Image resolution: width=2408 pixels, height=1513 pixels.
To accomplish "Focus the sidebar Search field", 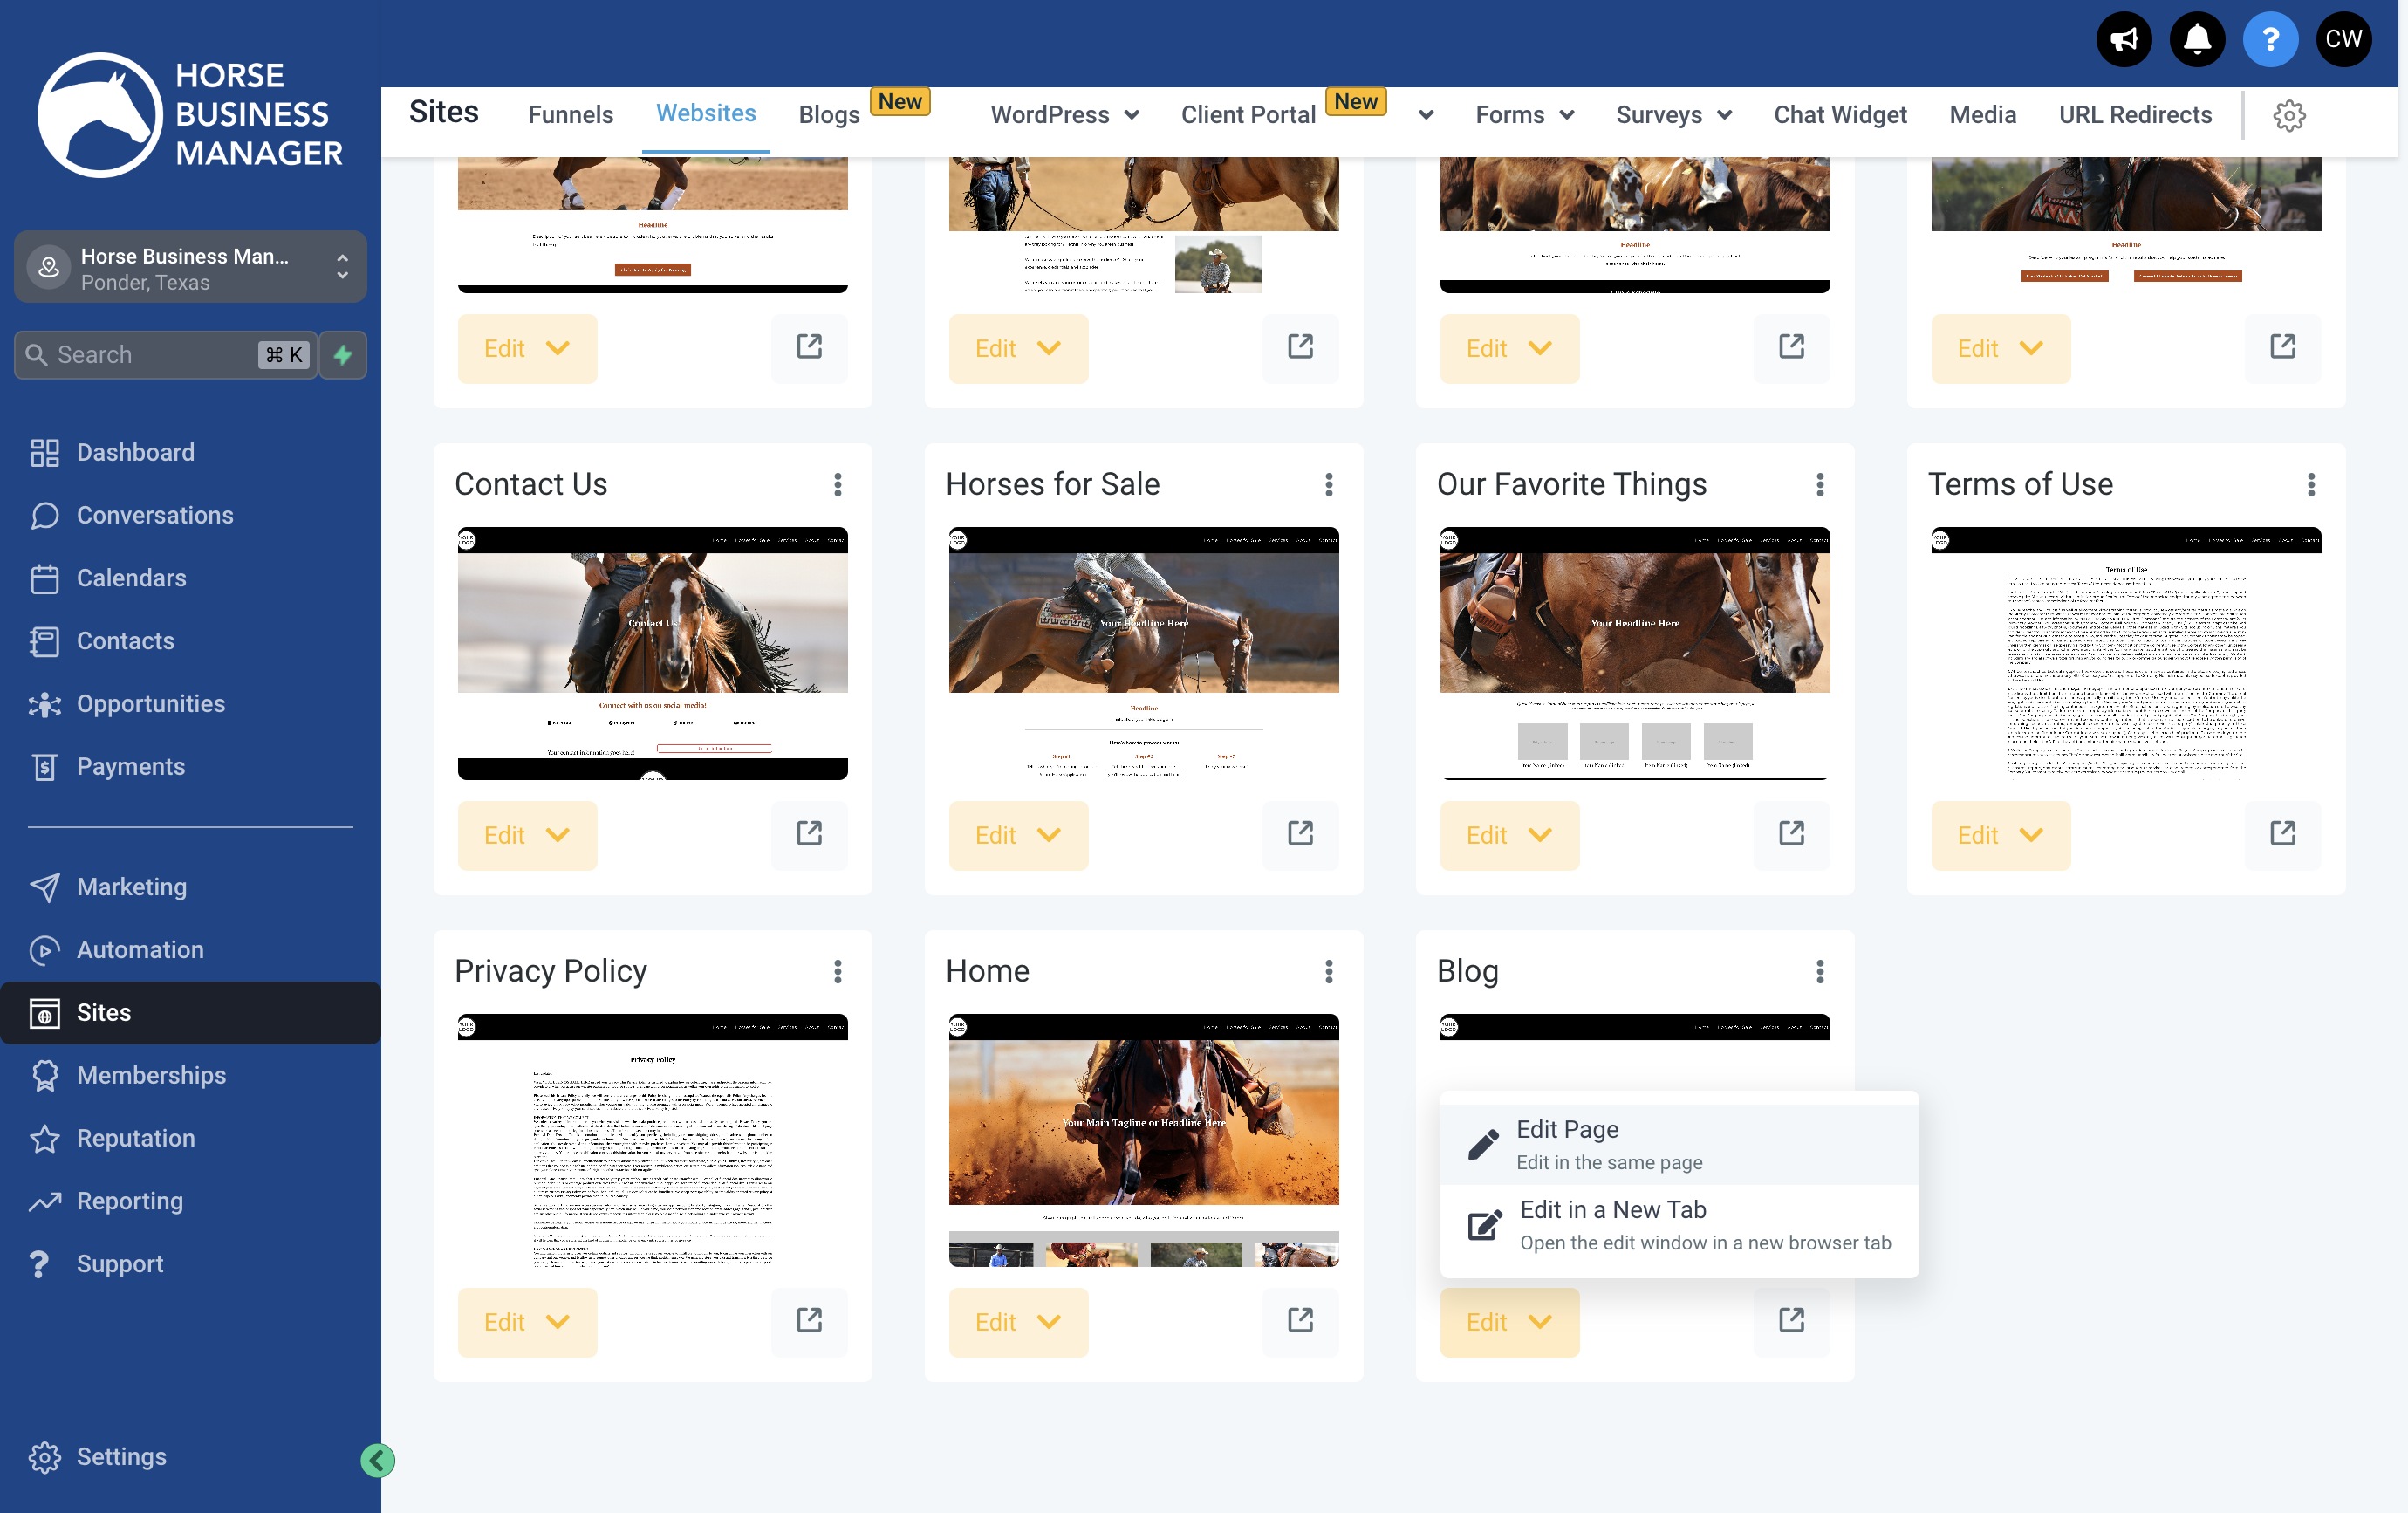I will 165,355.
